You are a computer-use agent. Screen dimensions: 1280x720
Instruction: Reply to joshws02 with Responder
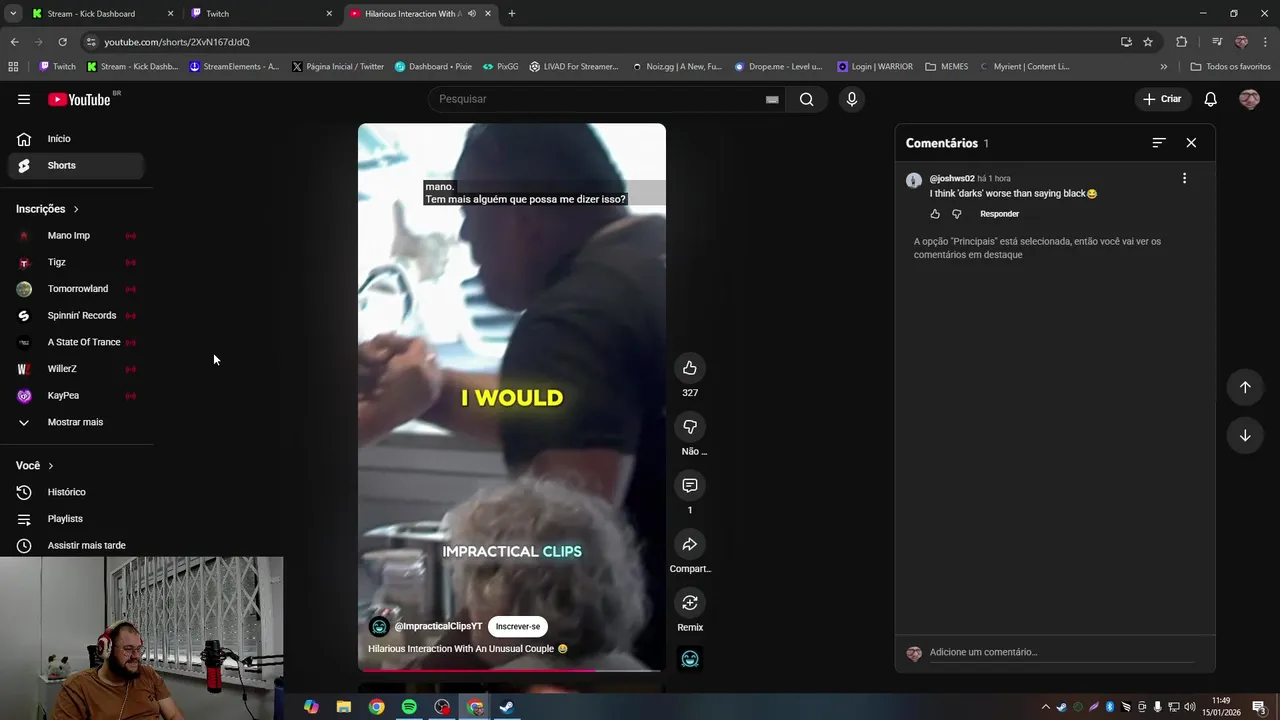tap(999, 214)
